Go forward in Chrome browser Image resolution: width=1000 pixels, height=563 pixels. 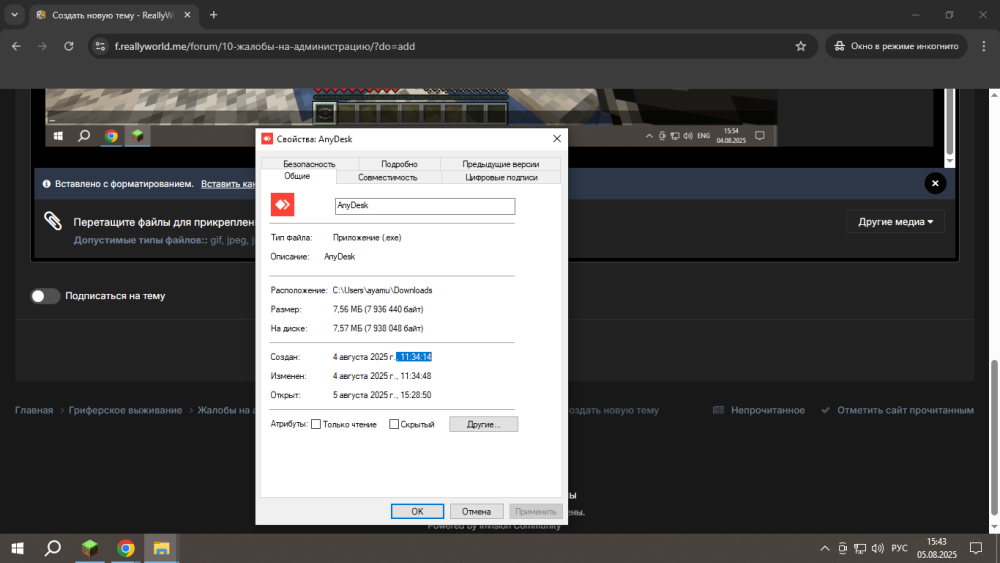42,46
